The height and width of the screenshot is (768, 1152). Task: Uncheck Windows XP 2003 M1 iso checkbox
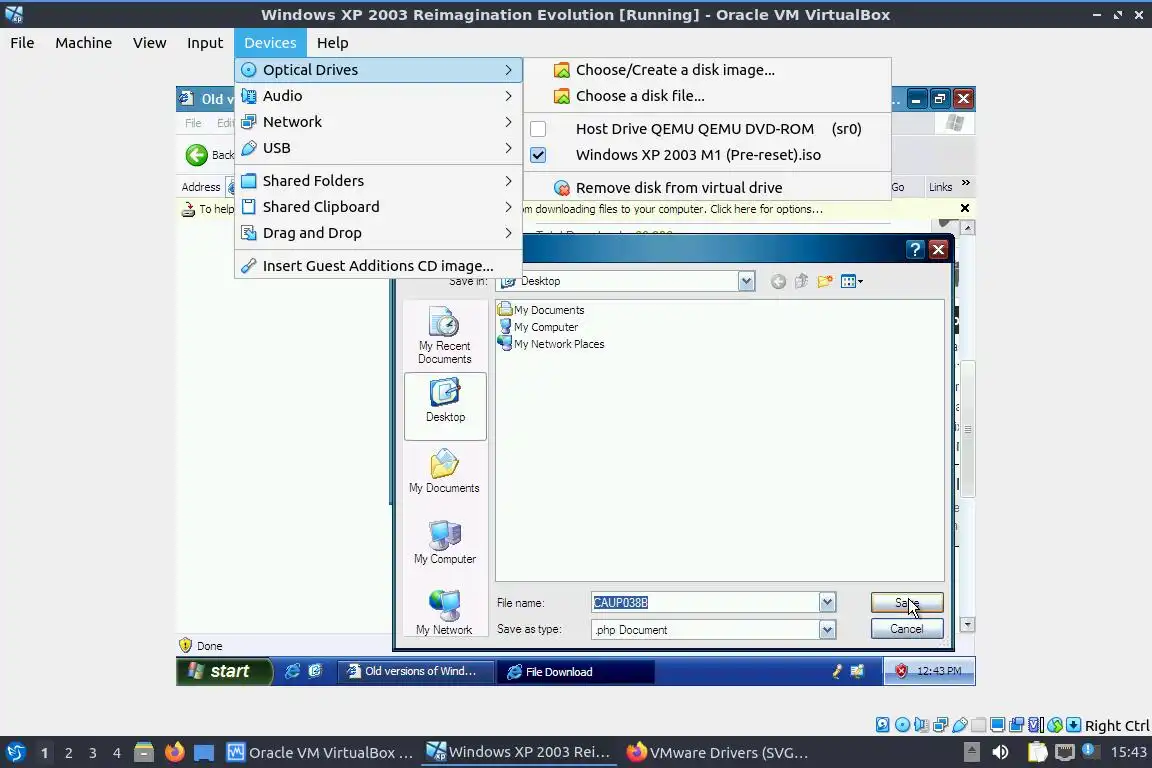coord(539,155)
